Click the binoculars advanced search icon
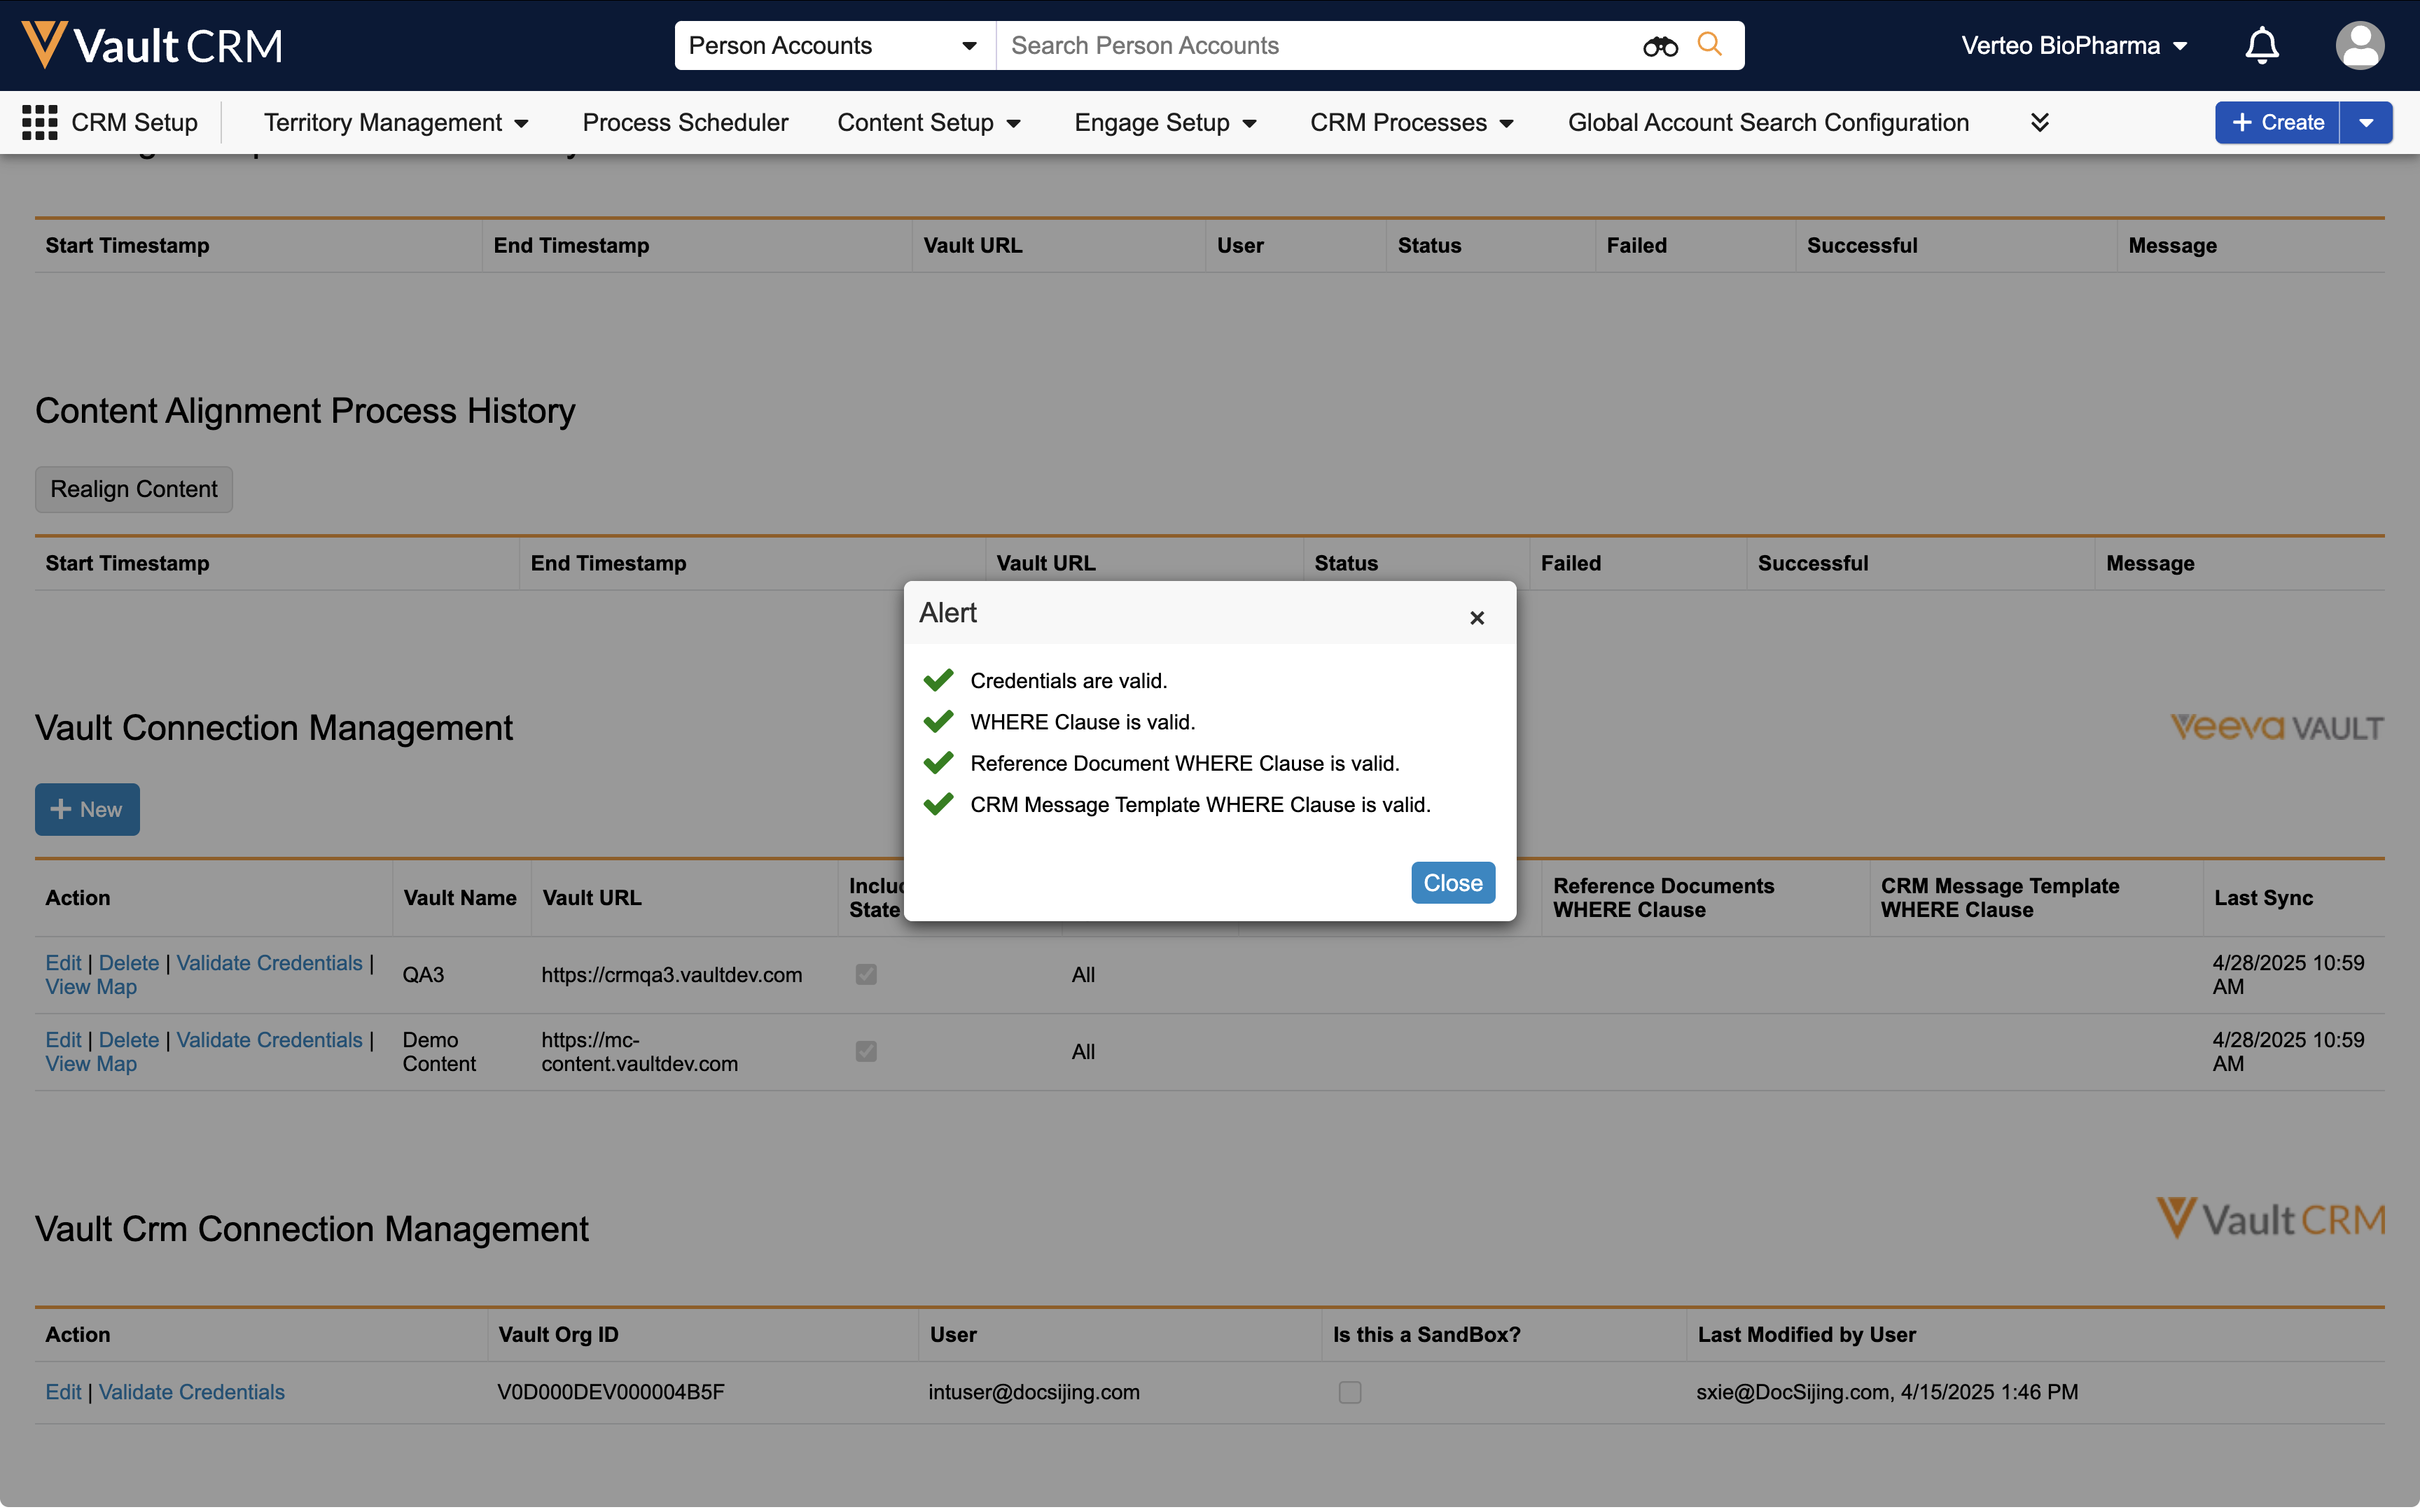Image resolution: width=2420 pixels, height=1512 pixels. pyautogui.click(x=1660, y=46)
